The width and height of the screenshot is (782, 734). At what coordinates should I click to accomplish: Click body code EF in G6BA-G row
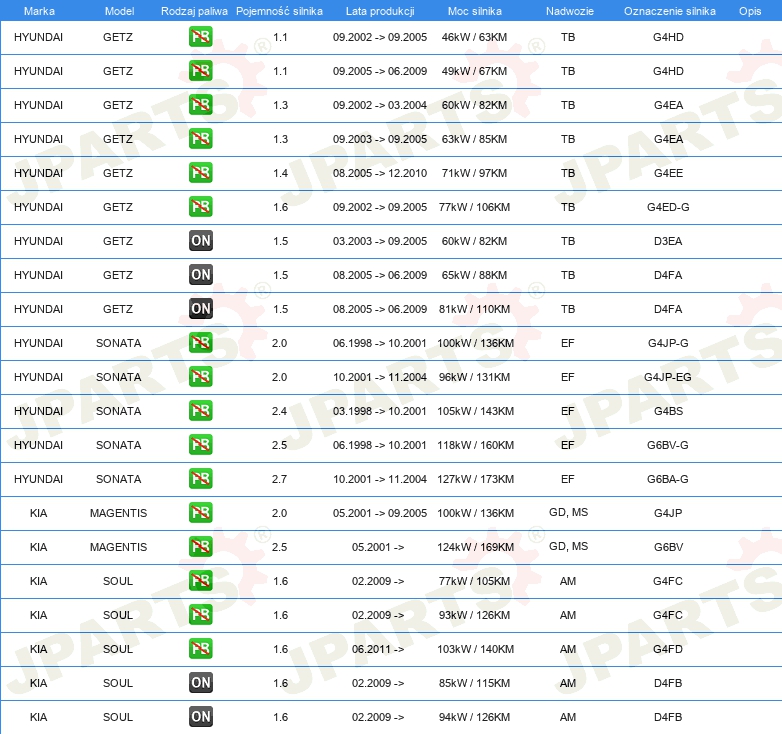(x=568, y=479)
